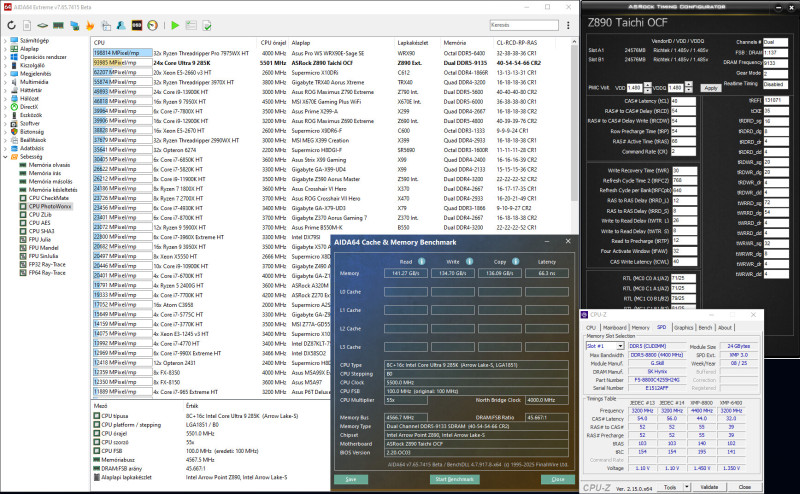
Task: Switch to Mainboard tab in CPU-Z
Action: click(x=614, y=328)
